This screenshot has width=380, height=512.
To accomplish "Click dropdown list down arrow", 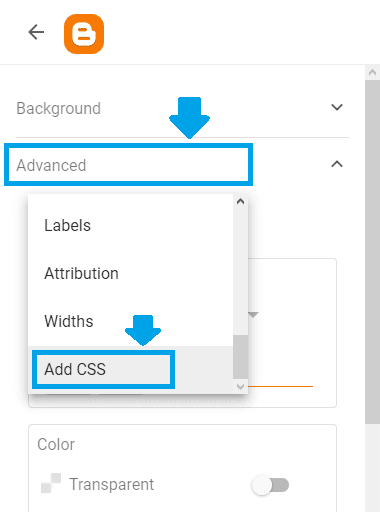I will click(x=240, y=387).
